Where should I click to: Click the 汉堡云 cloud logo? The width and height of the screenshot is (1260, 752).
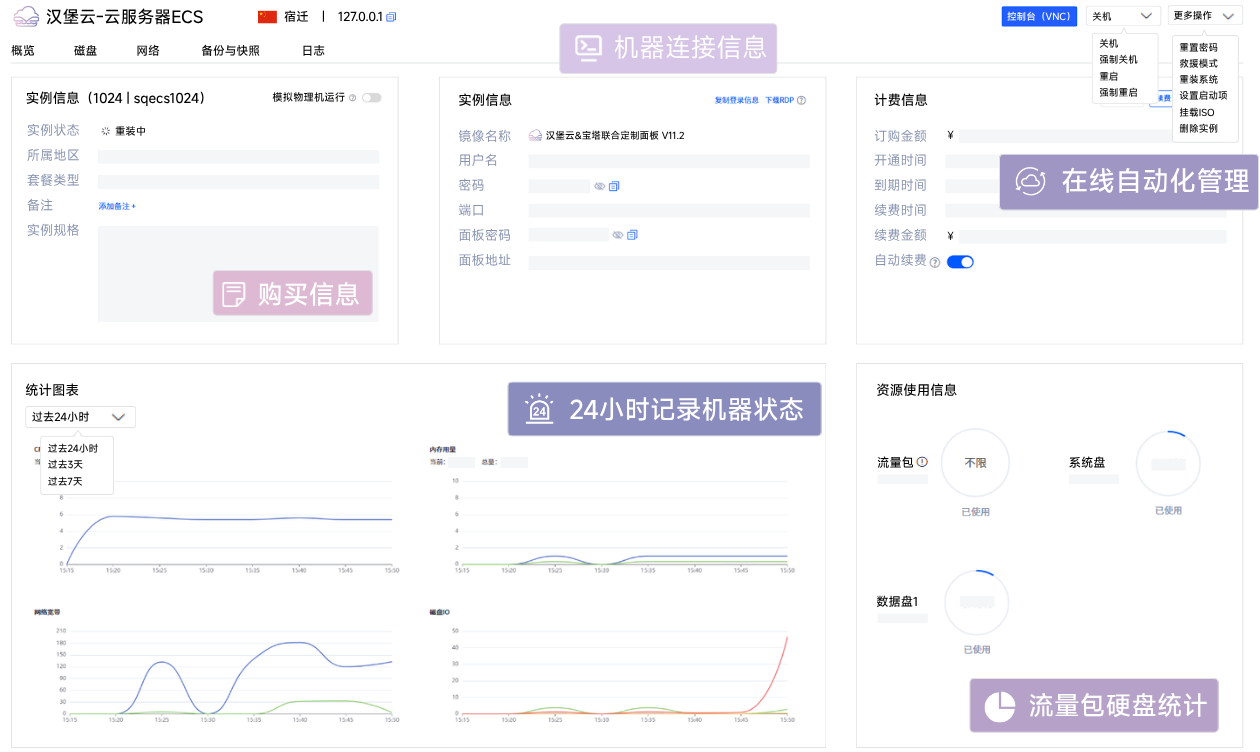point(25,16)
